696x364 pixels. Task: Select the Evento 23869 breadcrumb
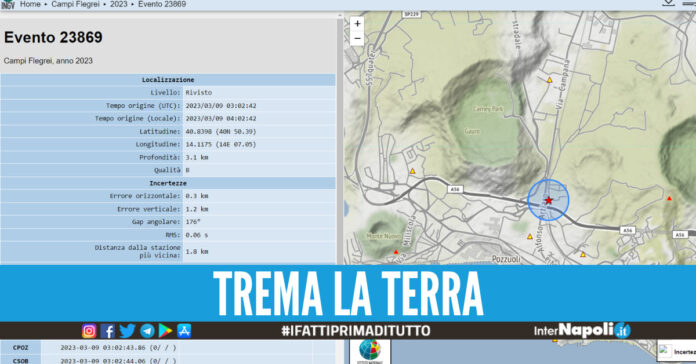162,4
